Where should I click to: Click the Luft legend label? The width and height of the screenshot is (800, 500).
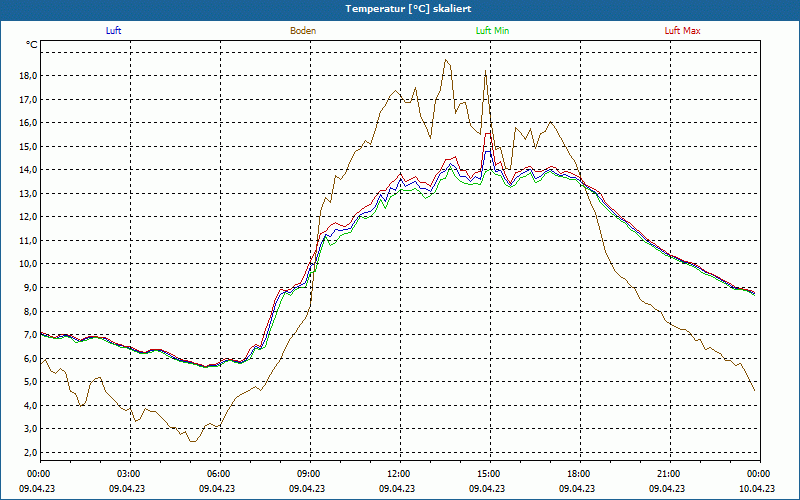click(x=113, y=31)
